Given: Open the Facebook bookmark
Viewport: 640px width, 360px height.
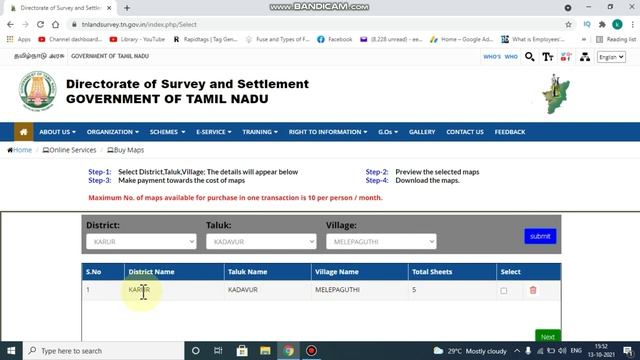Looking at the screenshot, I should pos(335,39).
